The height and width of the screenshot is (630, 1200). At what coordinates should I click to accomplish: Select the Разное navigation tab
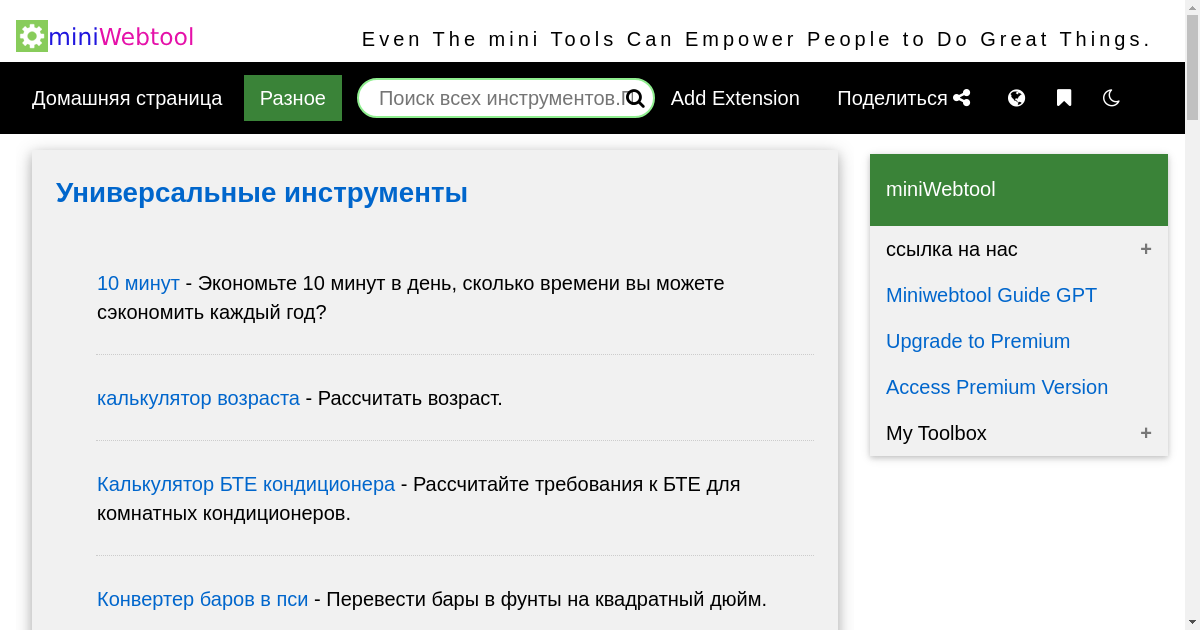pos(292,98)
